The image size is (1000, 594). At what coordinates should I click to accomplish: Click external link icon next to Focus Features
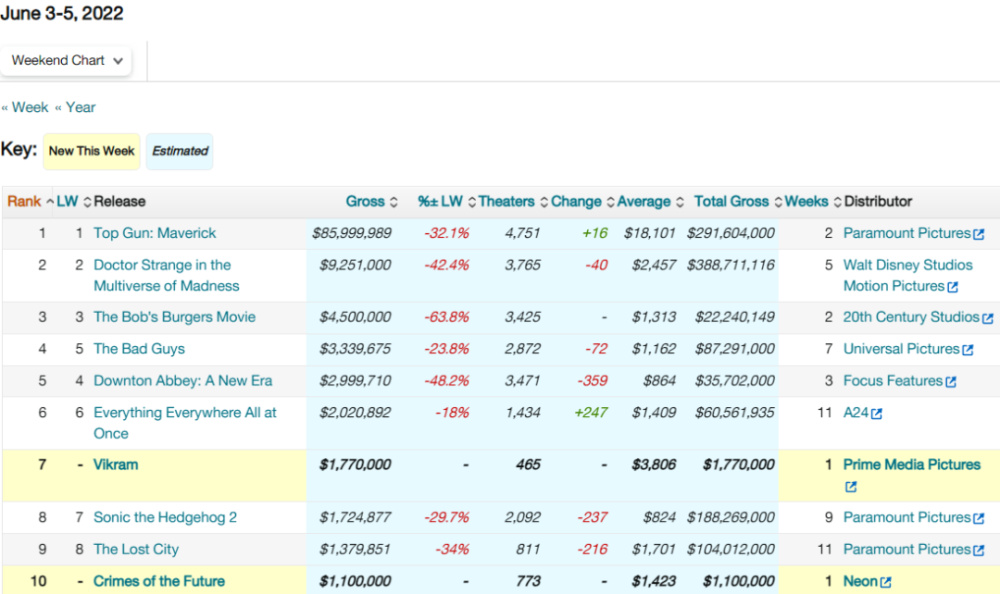(951, 382)
